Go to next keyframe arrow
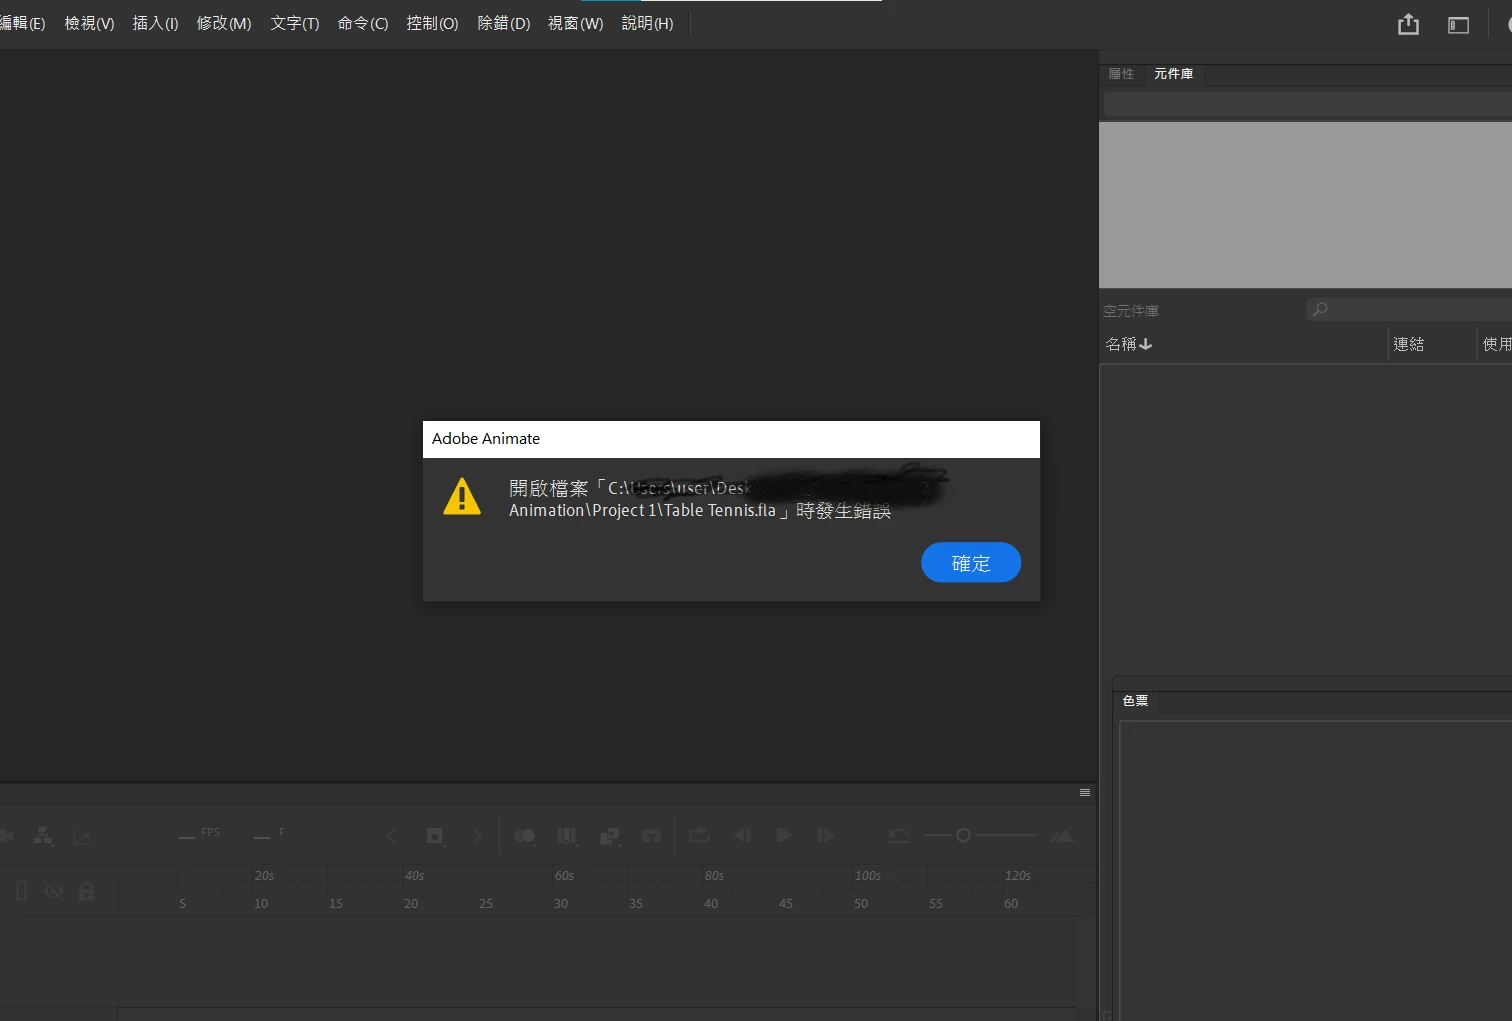Image resolution: width=1512 pixels, height=1021 pixels. coord(477,836)
